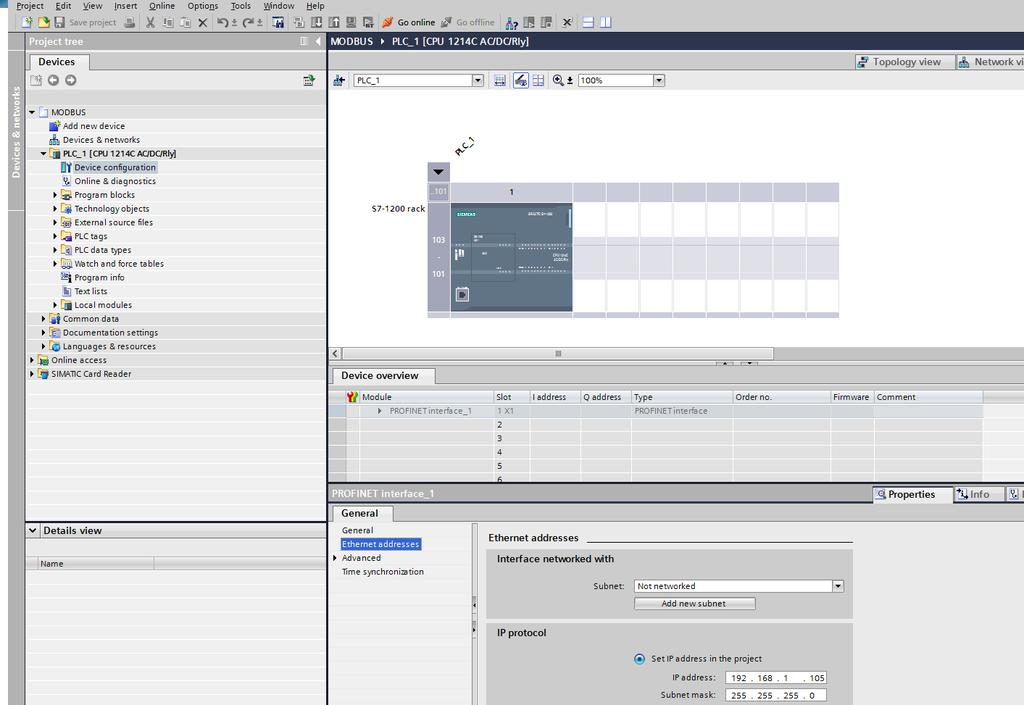Screen dimensions: 1024x705
Task: Open Program info in project tree
Action: (99, 277)
